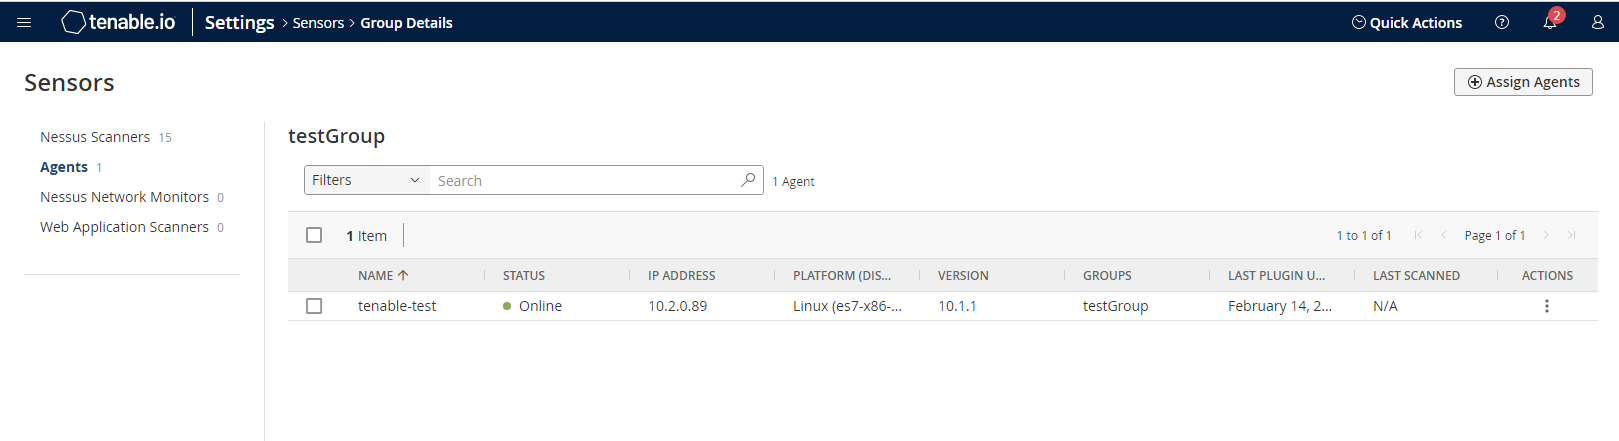Click the testGroup heading
The height and width of the screenshot is (441, 1619).
(x=336, y=136)
